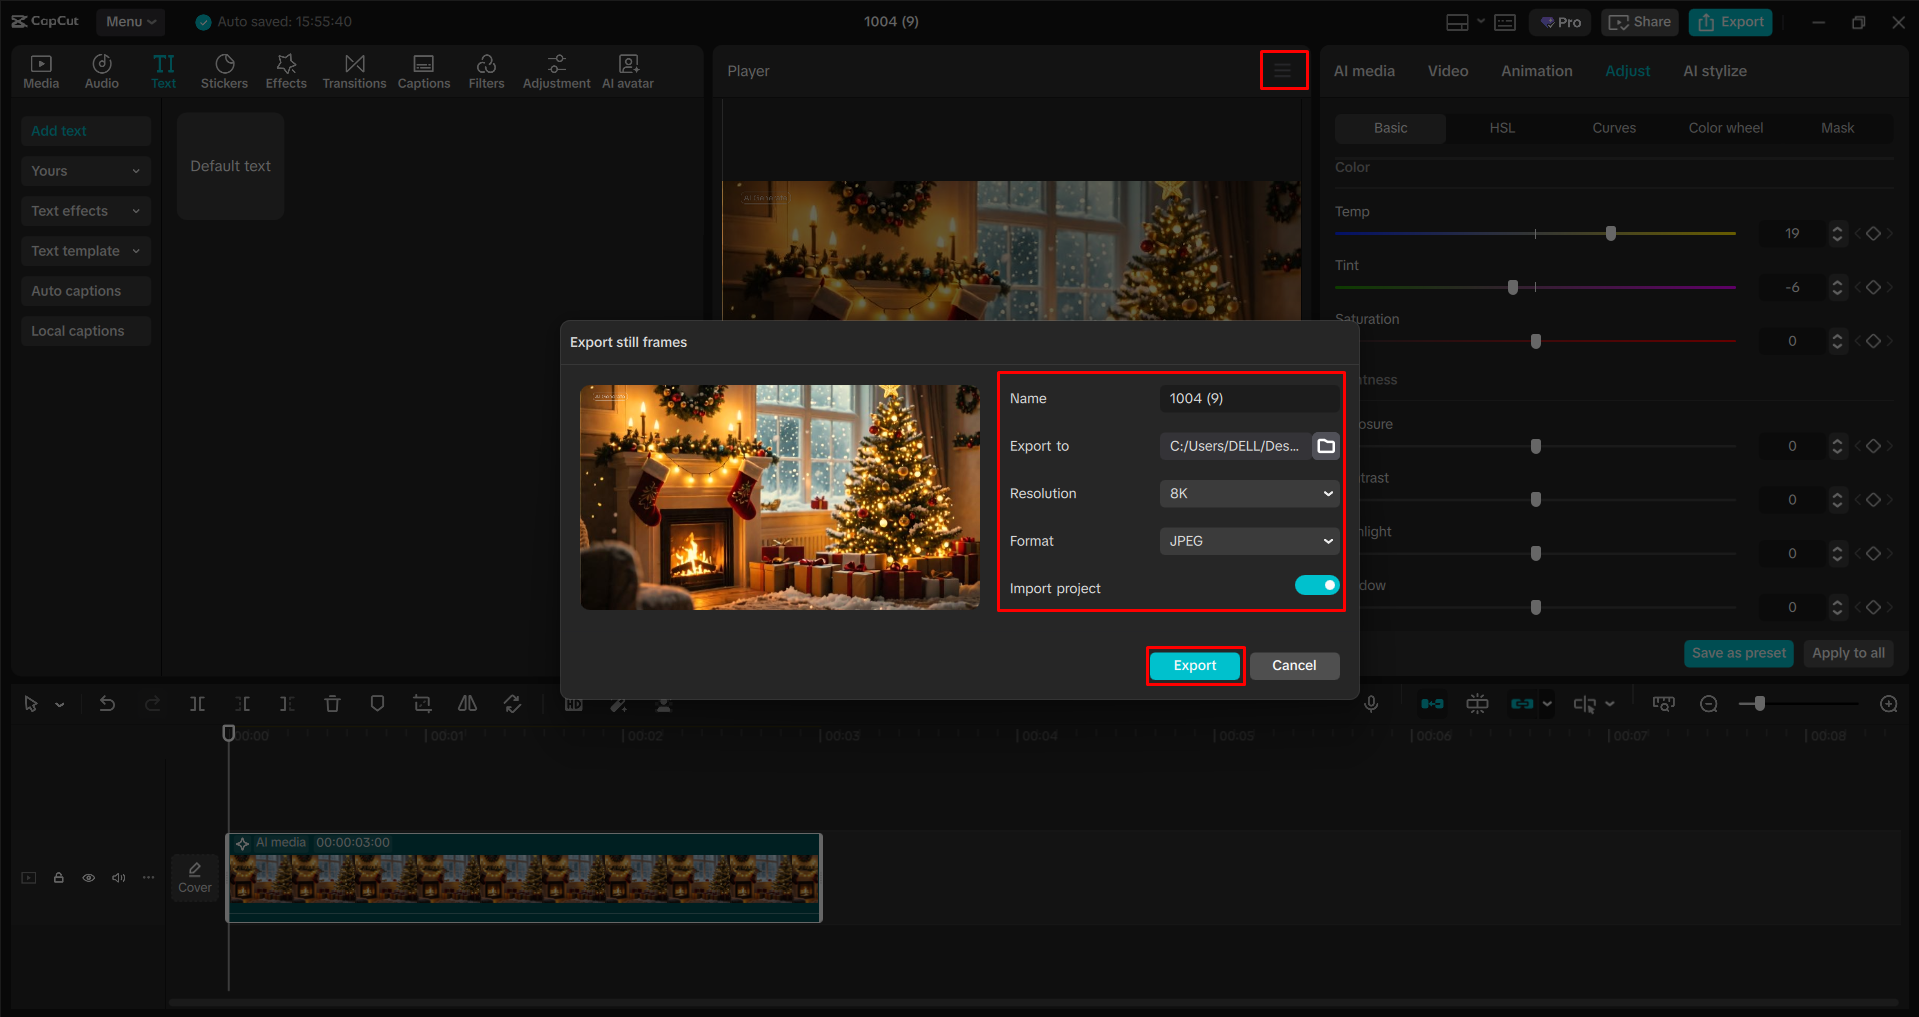Click the Record voiceover microphone icon
This screenshot has width=1919, height=1017.
coord(1370,703)
